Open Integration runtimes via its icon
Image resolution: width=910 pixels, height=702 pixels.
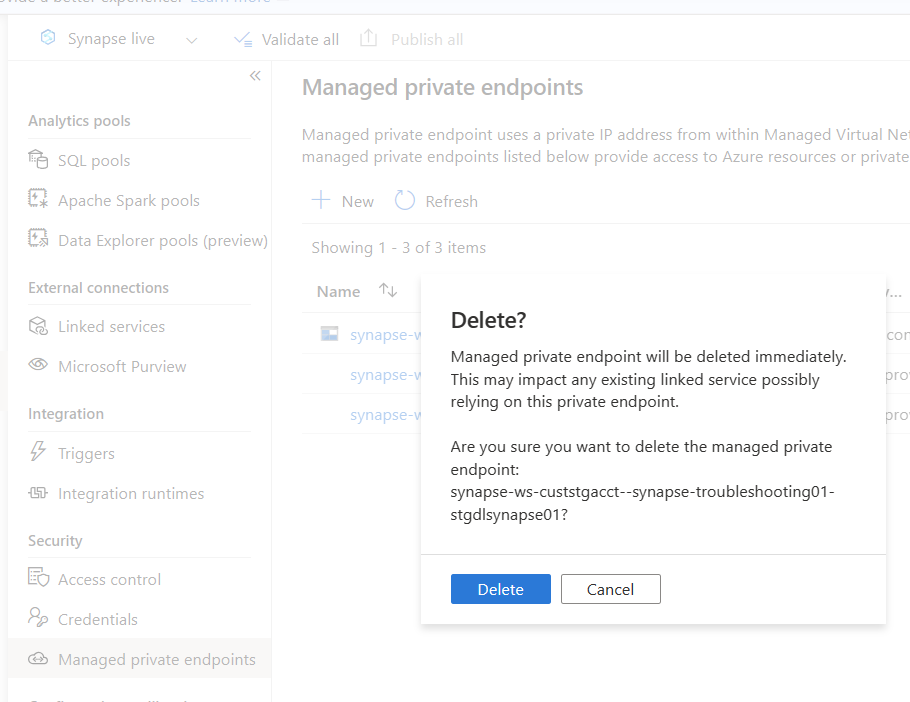[37, 493]
